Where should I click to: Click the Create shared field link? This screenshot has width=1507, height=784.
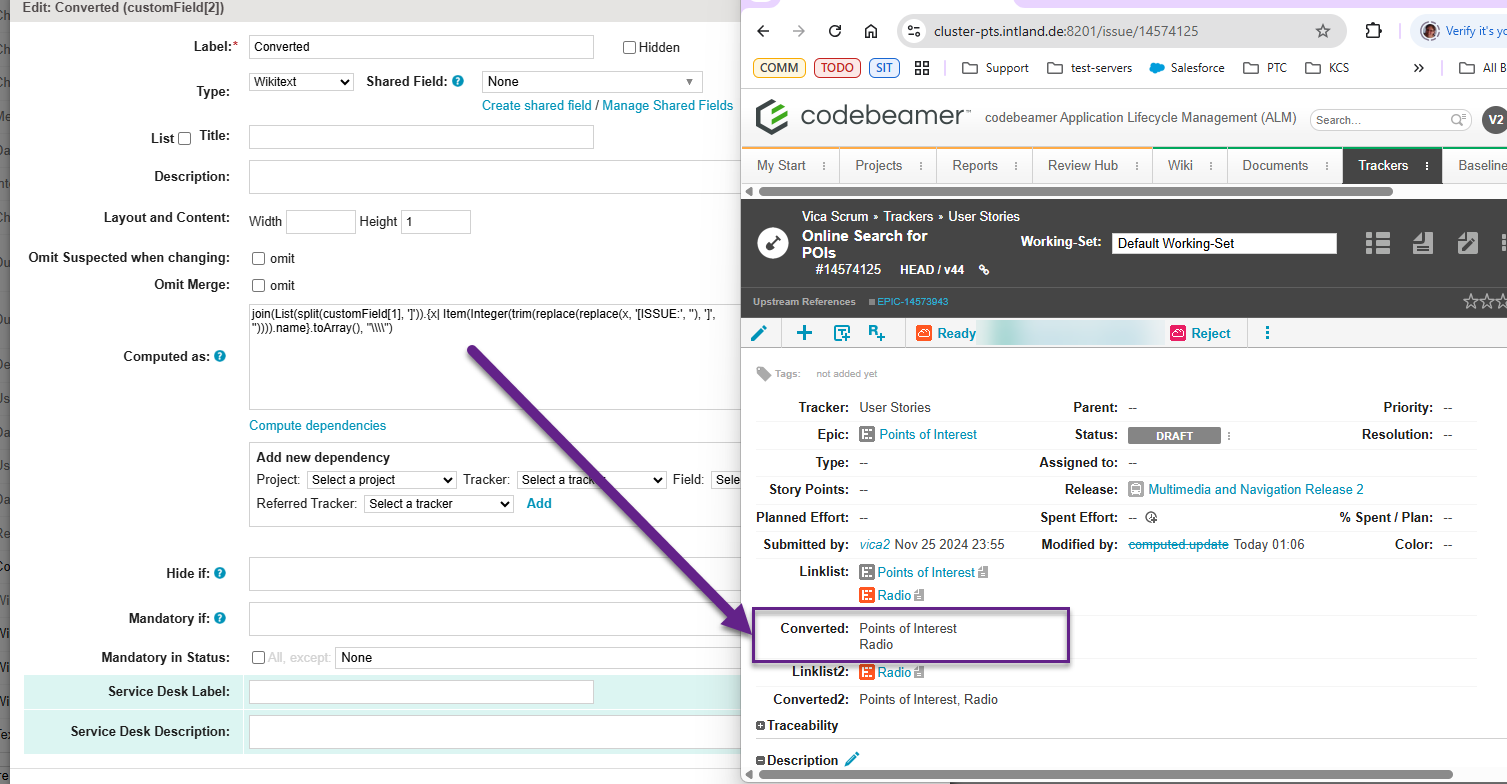(x=536, y=105)
